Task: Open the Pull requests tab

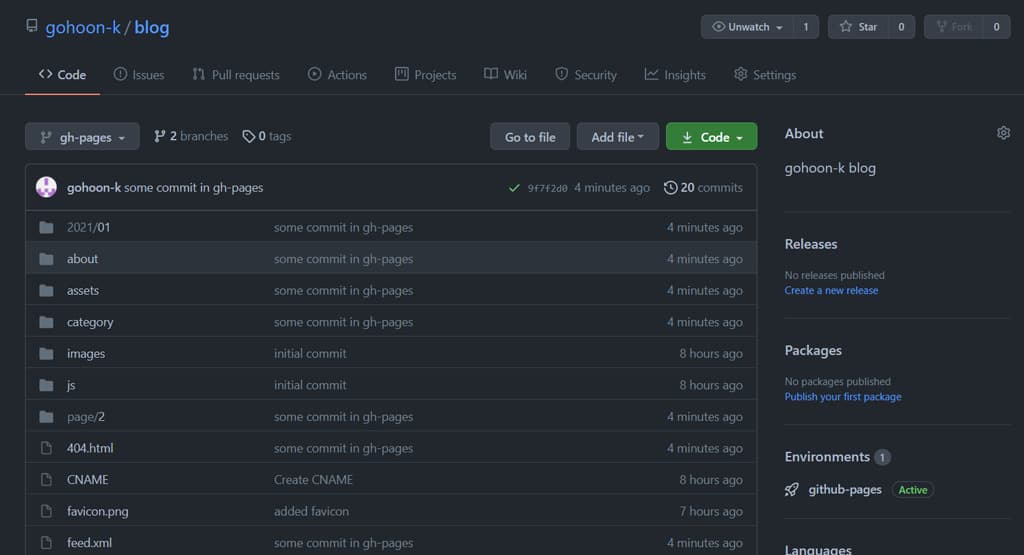Action: click(x=236, y=75)
